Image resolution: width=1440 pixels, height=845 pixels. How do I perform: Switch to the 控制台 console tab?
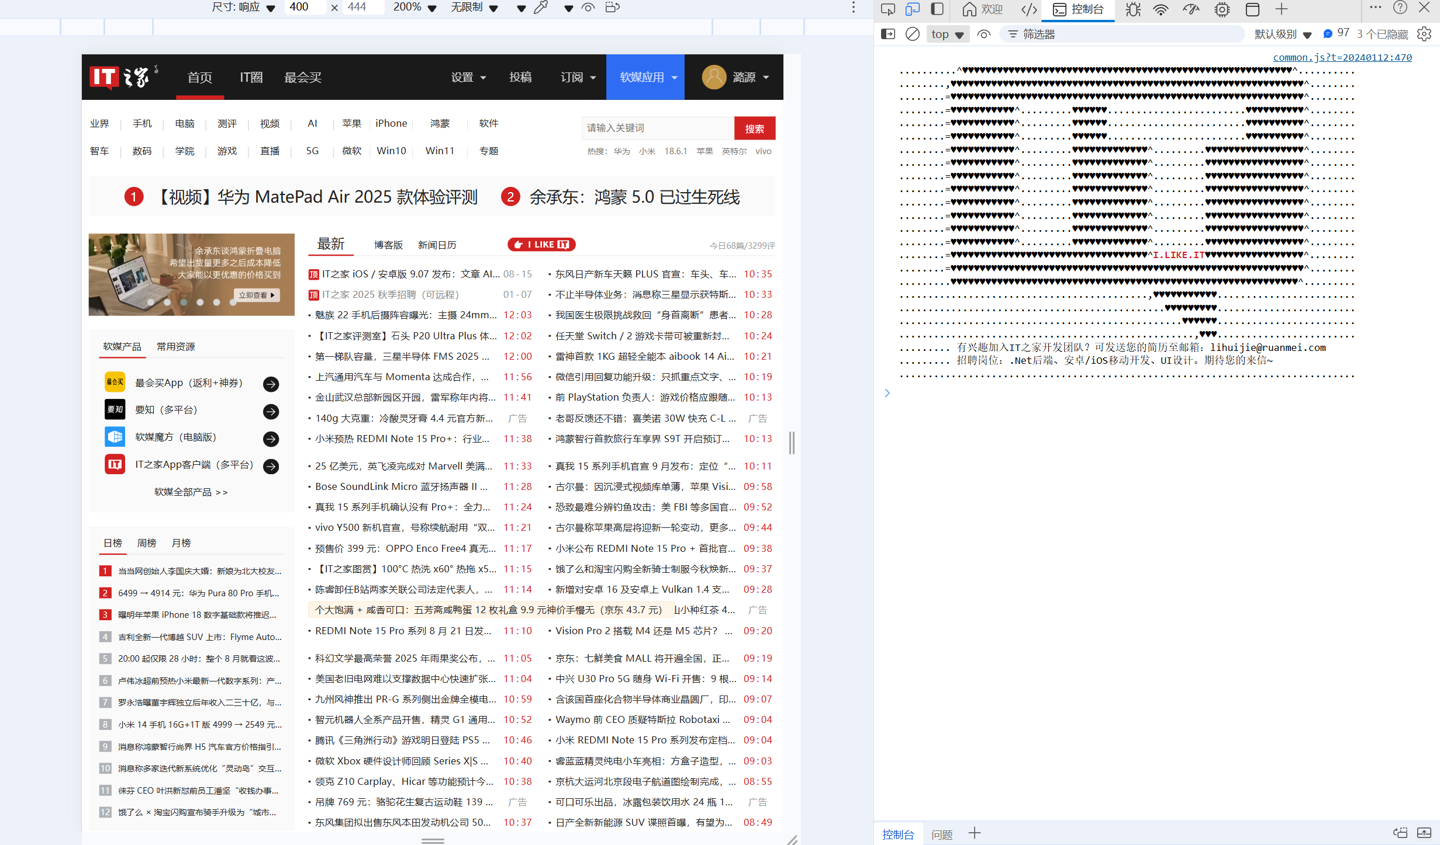[1078, 9]
